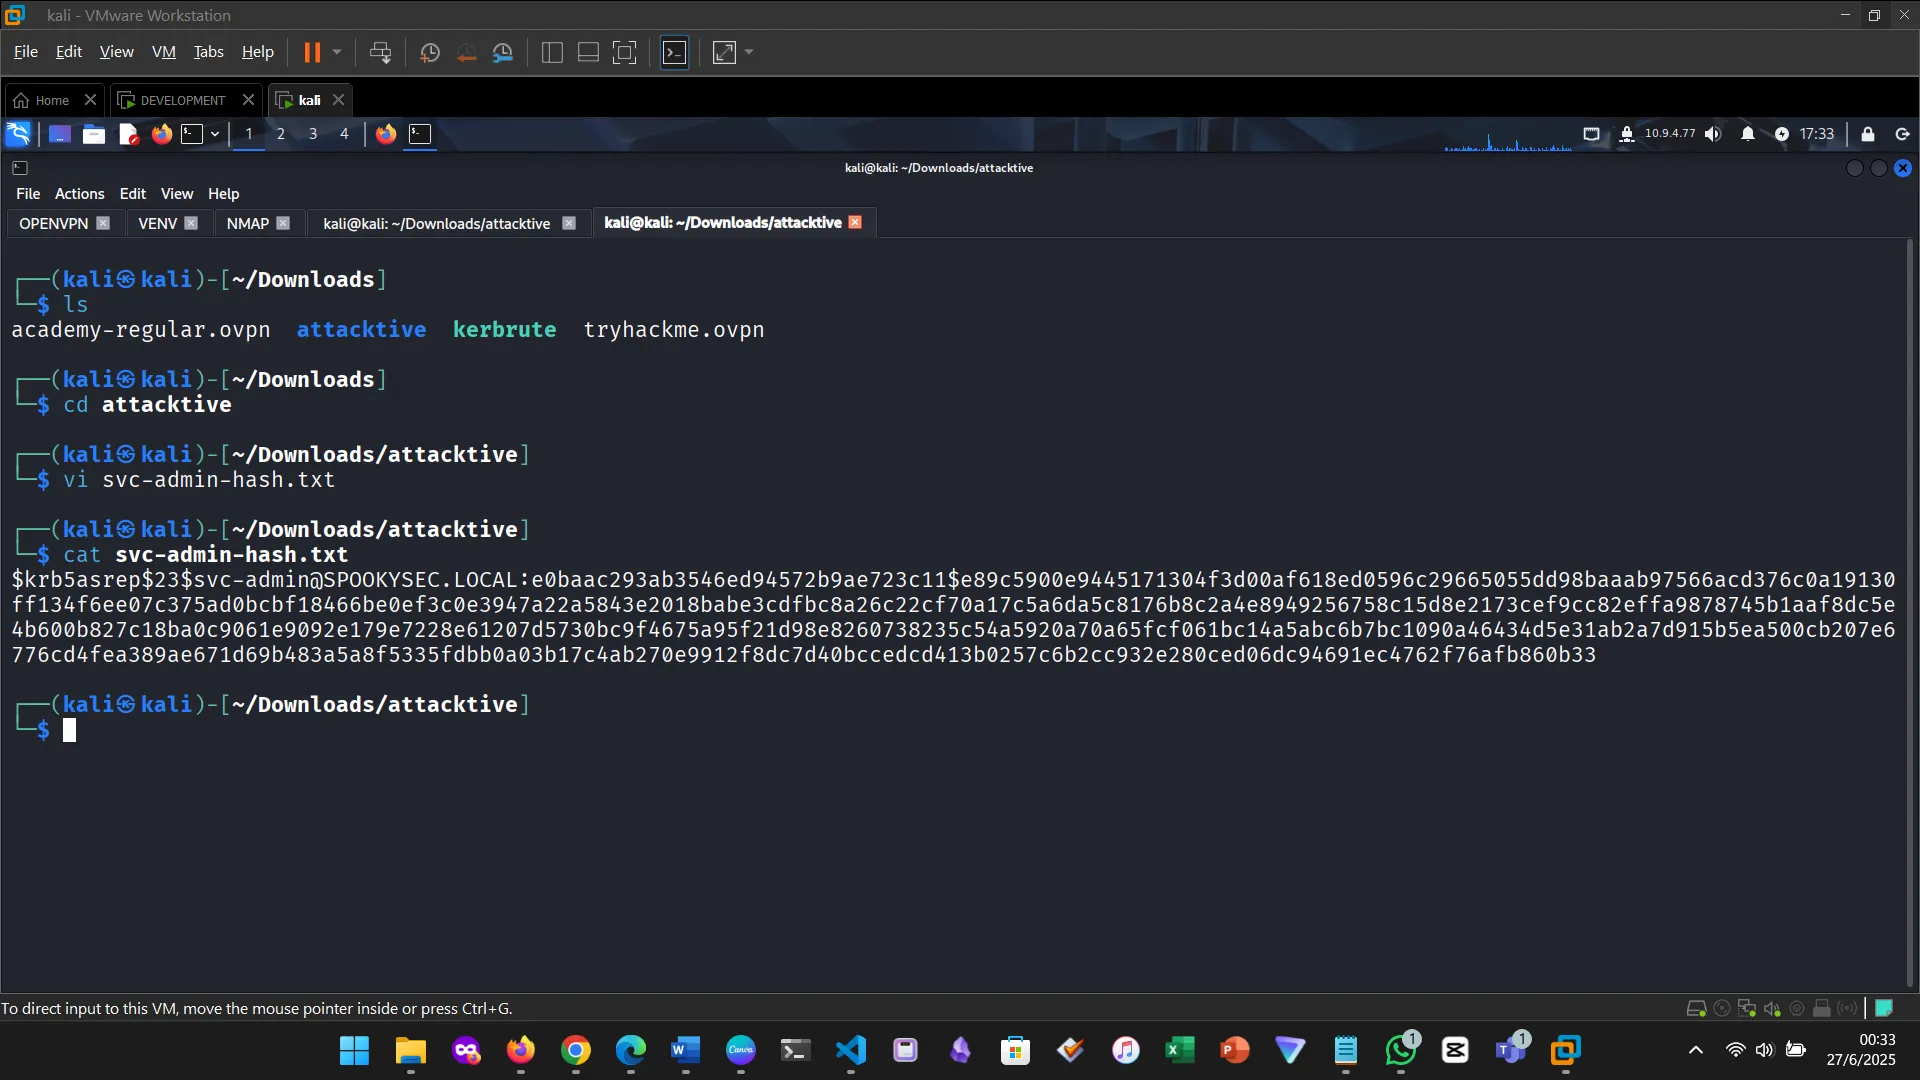This screenshot has height=1080, width=1920.
Task: Open the Kali applications menu dragon icon
Action: coord(18,133)
